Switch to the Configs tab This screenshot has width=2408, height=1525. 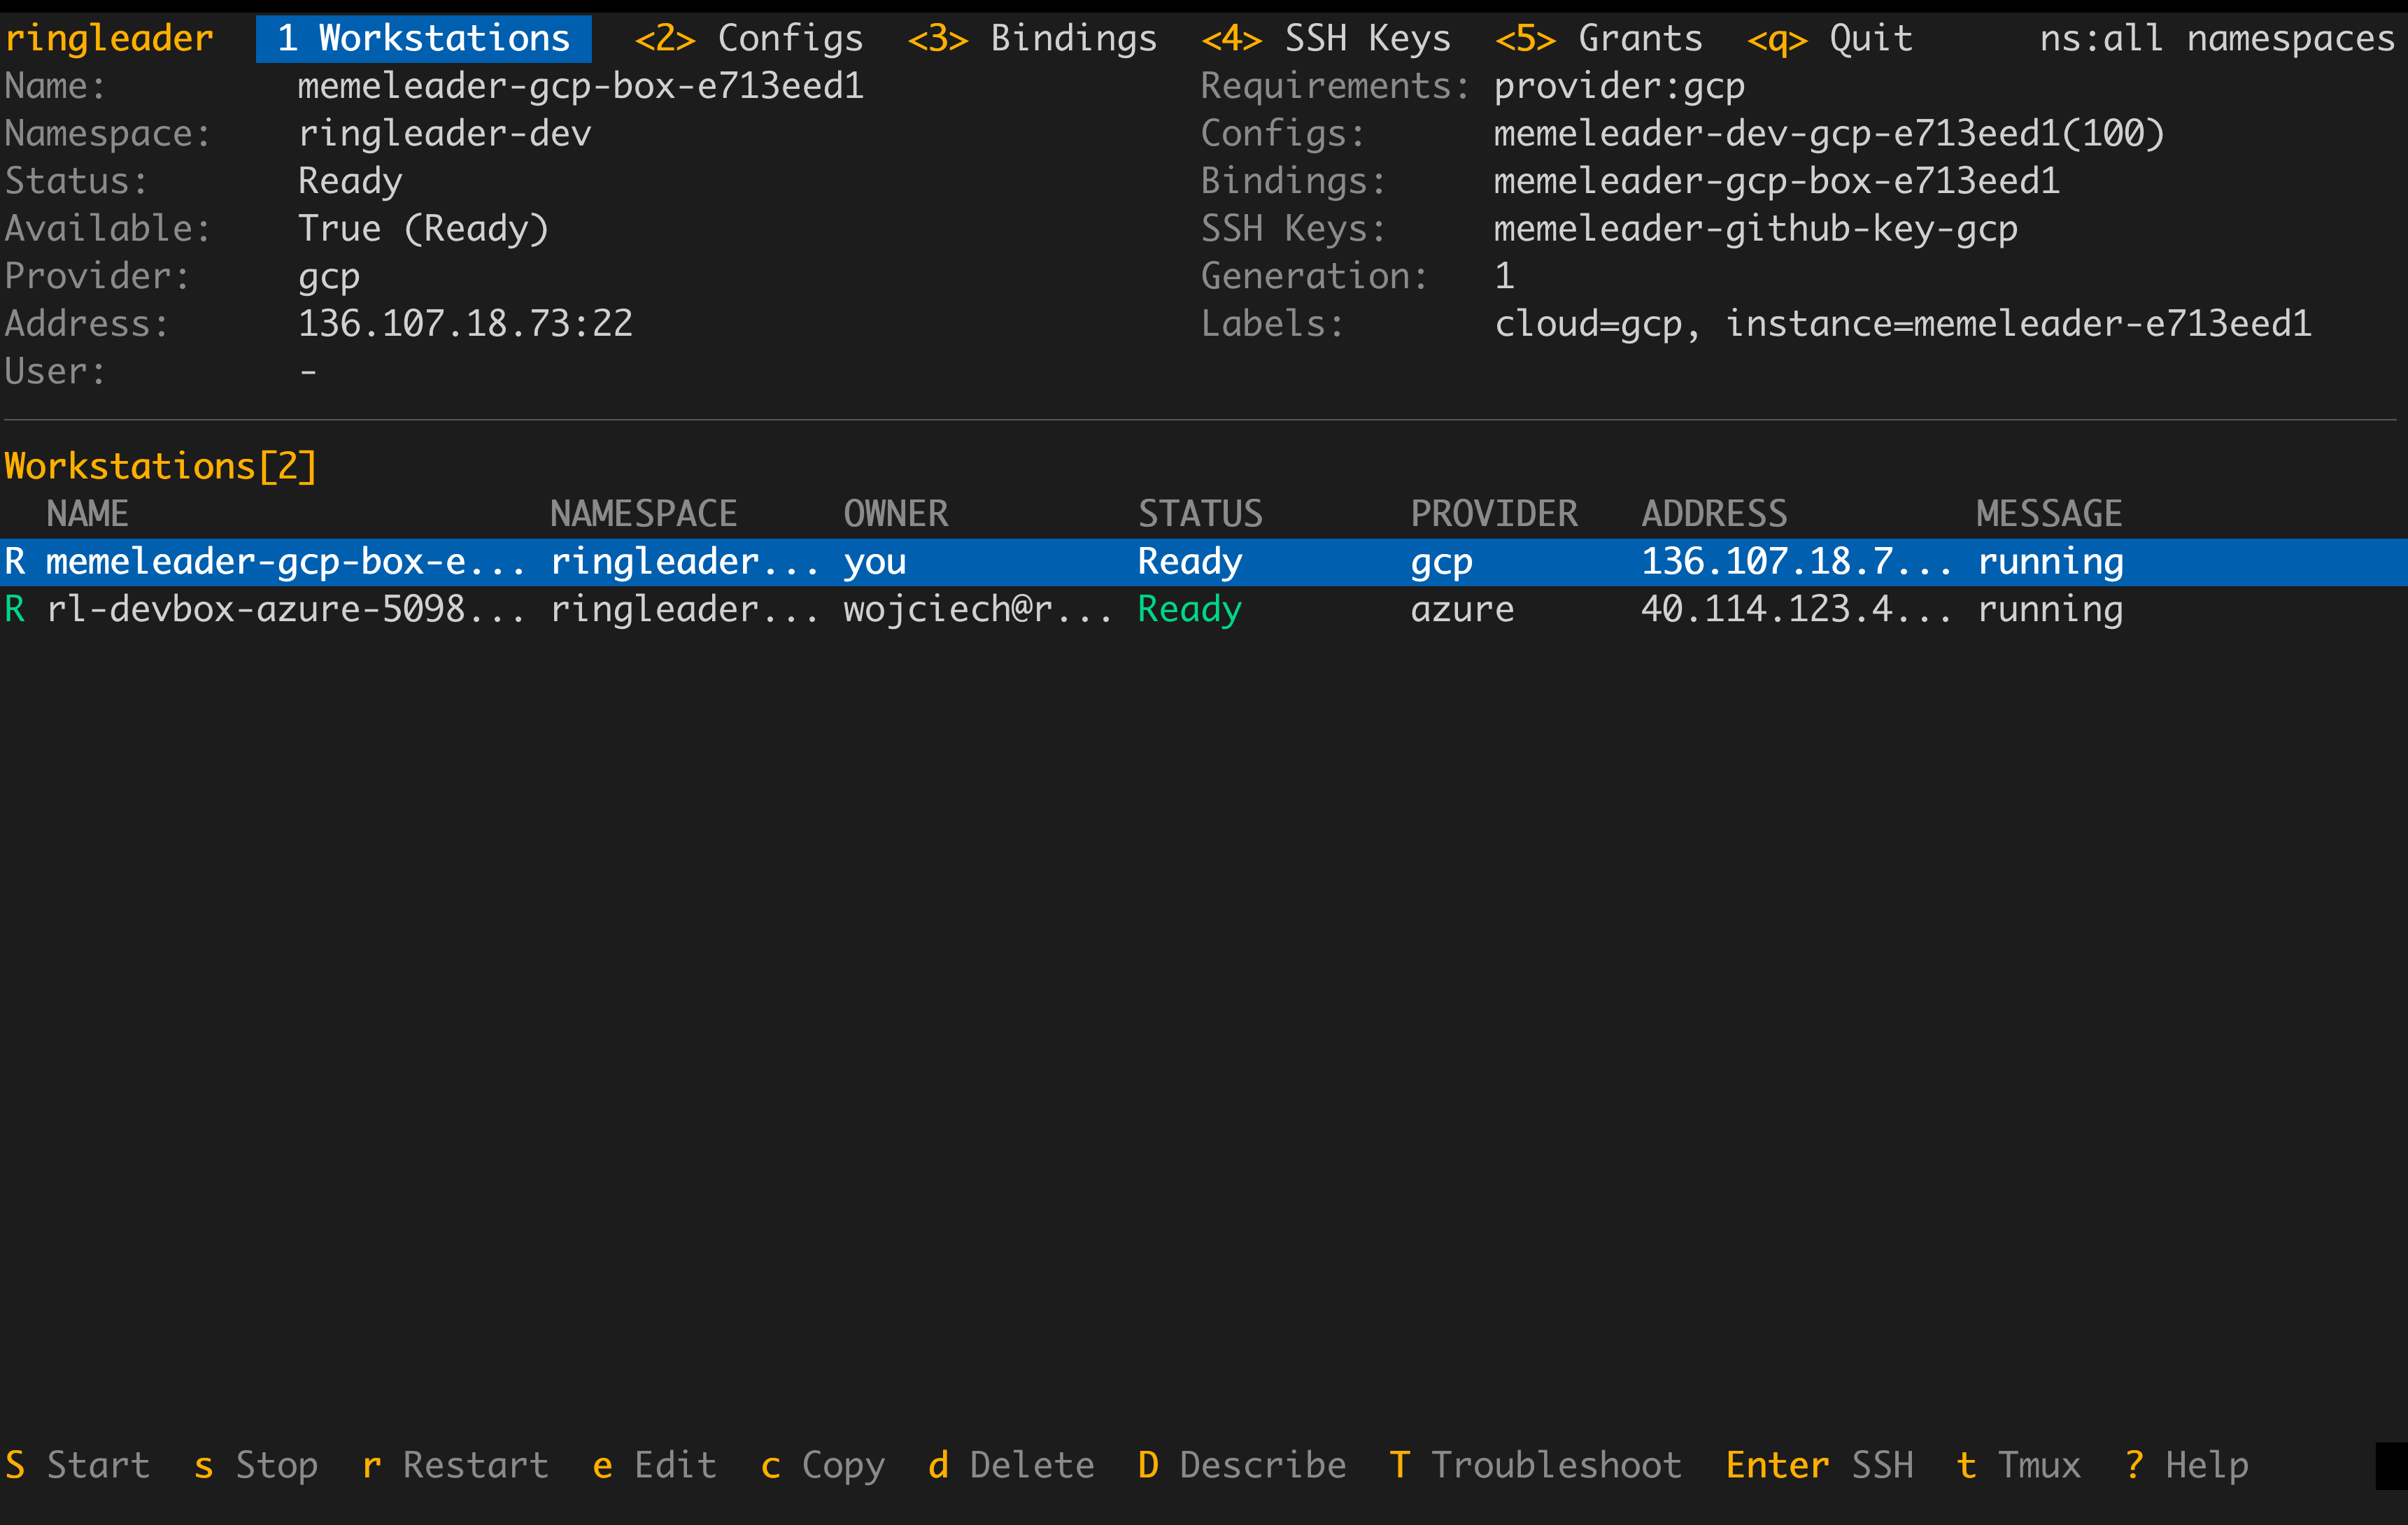[x=749, y=39]
